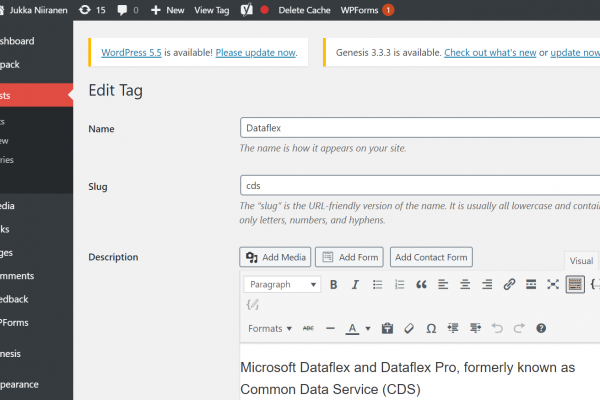The image size is (600, 400).
Task: Open the WordPress 5.5 link
Action: [131, 52]
